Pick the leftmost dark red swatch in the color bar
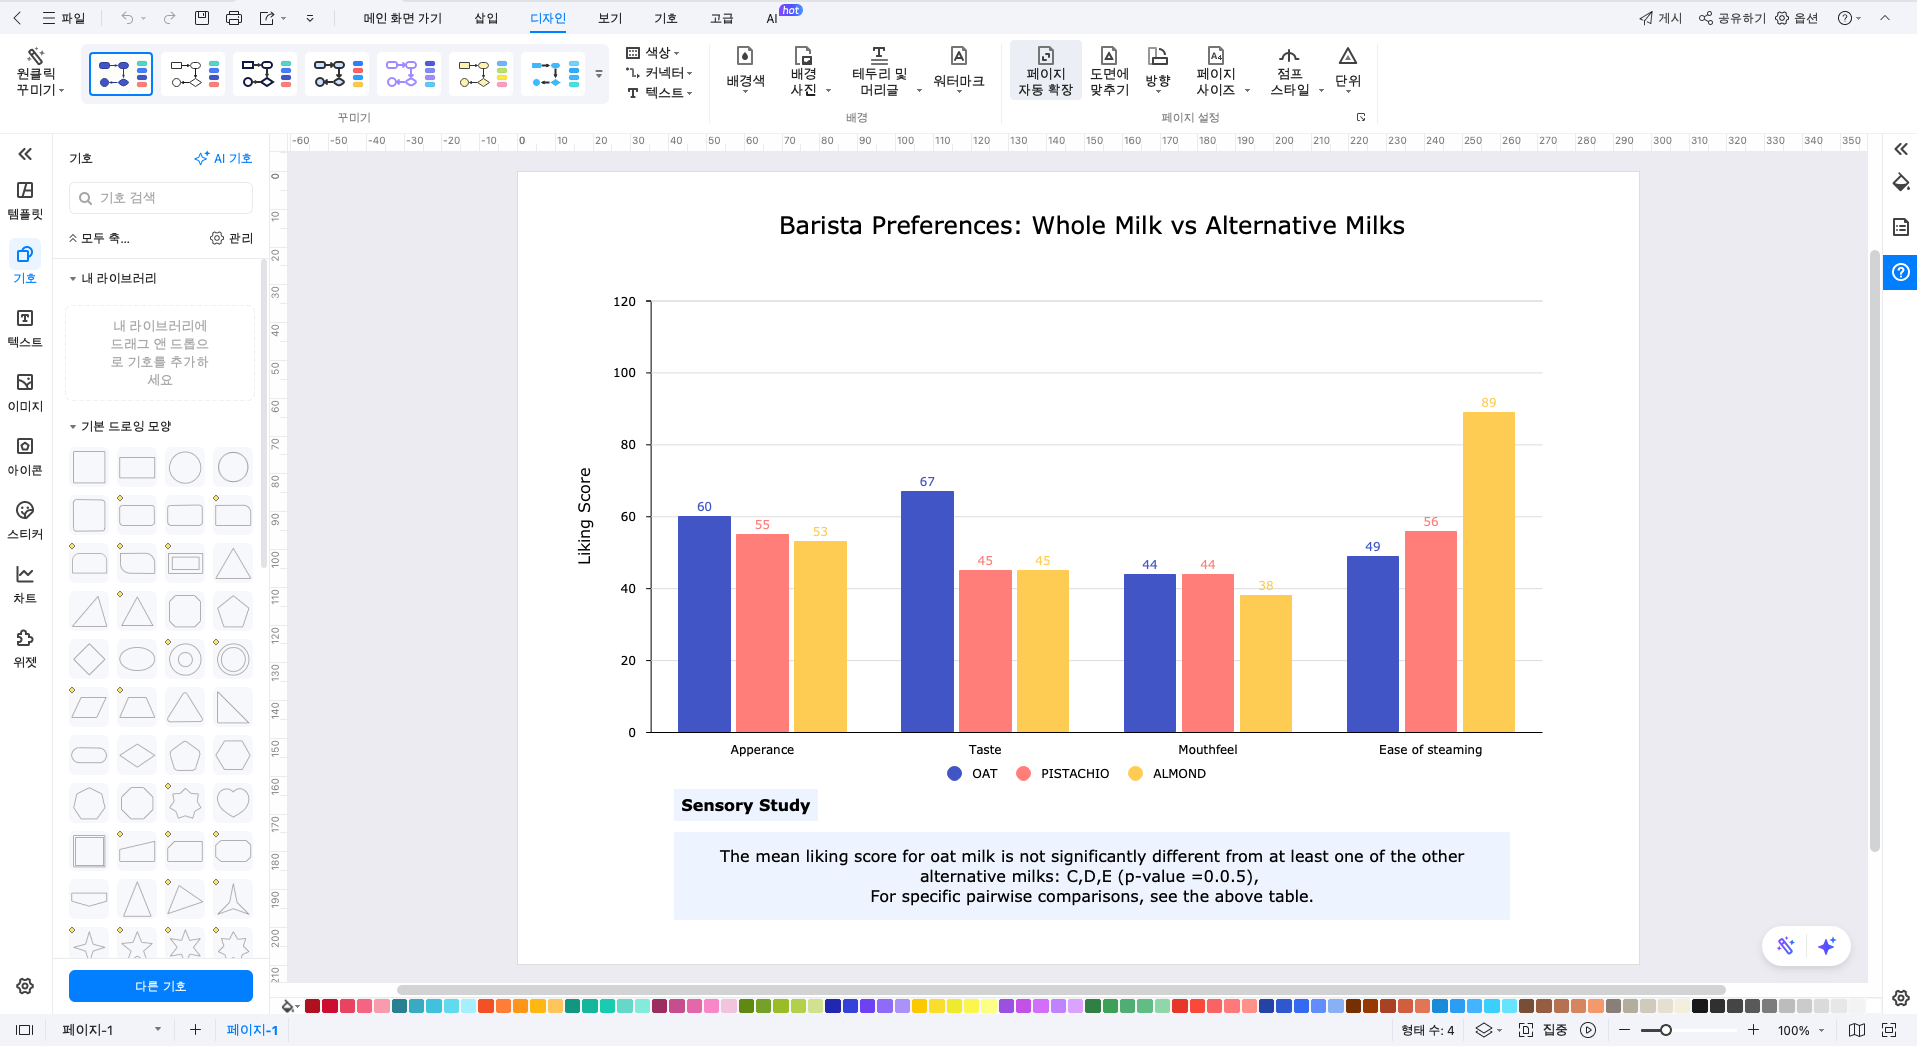The image size is (1917, 1046). click(312, 1006)
